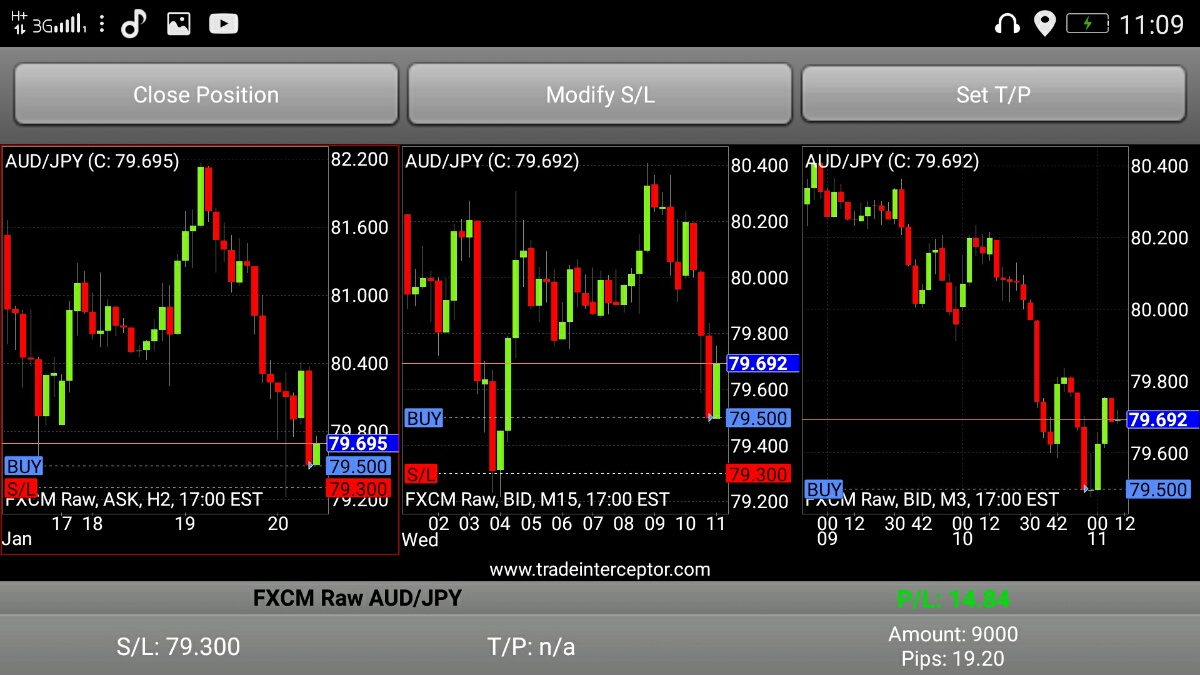
Task: Tap the P/L: 14.84 readout
Action: point(953,599)
